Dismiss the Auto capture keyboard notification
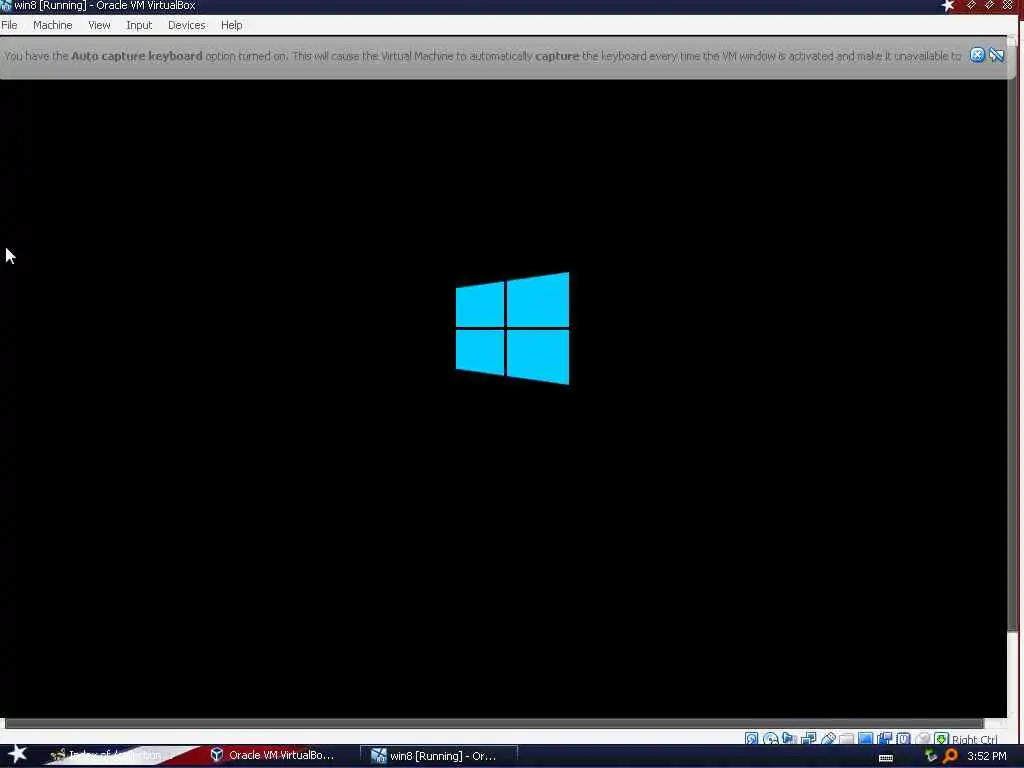 (977, 55)
